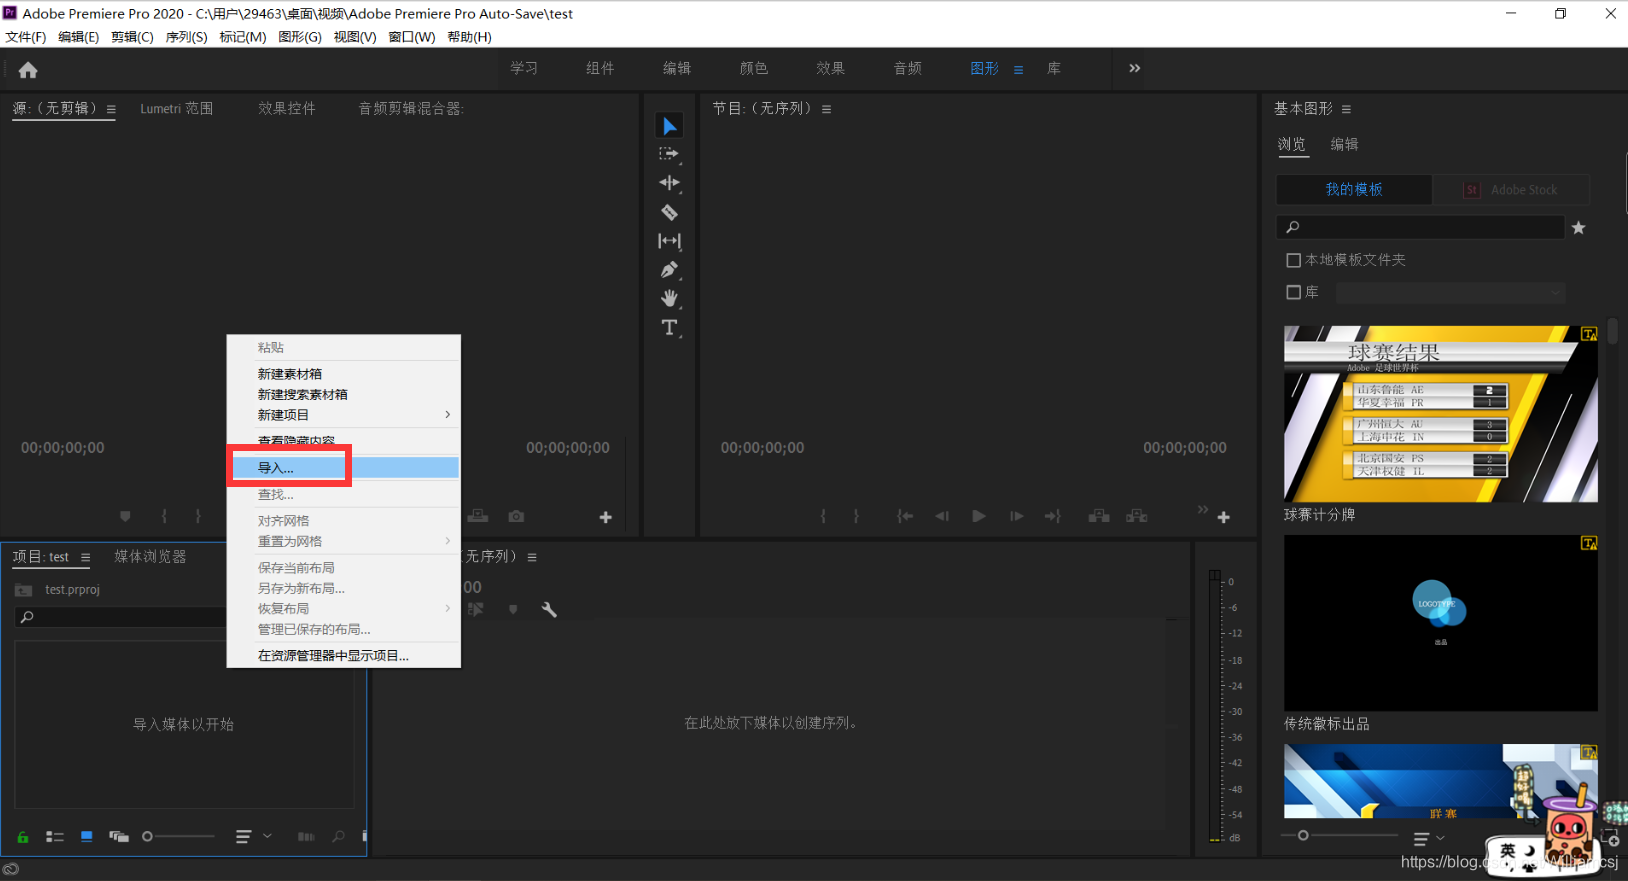Enable the 本地模板文件夹 checkbox
1628x881 pixels.
[x=1293, y=260]
